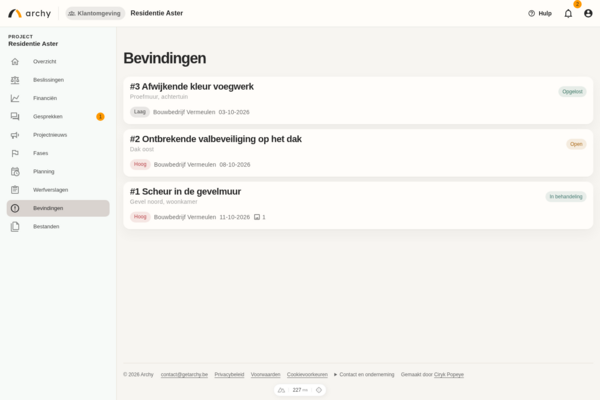Open Financiën in the sidebar

point(58,98)
